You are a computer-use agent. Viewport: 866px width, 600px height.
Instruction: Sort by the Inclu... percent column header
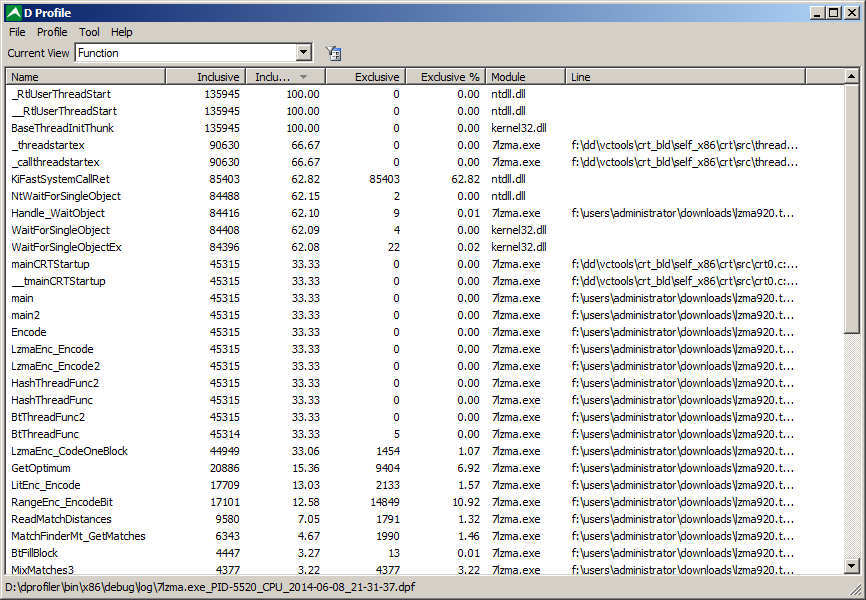[x=286, y=77]
